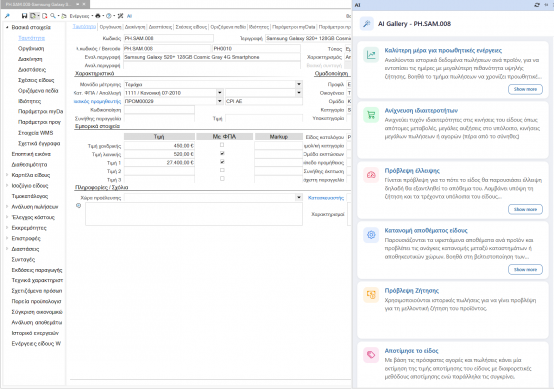Image resolution: width=554 pixels, height=389 pixels.
Task: Click the pink tag icon on the item valuation card
Action: [371, 355]
